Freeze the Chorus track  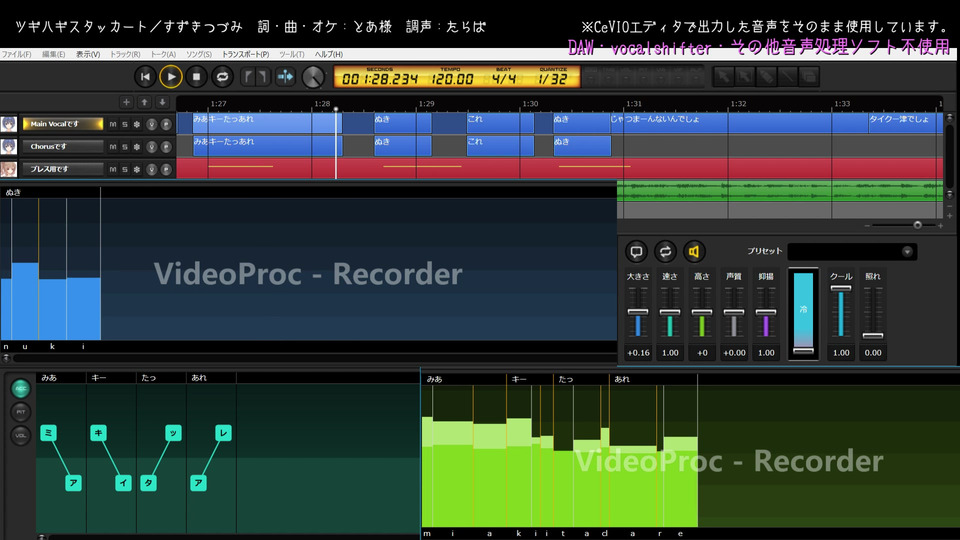pos(137,147)
